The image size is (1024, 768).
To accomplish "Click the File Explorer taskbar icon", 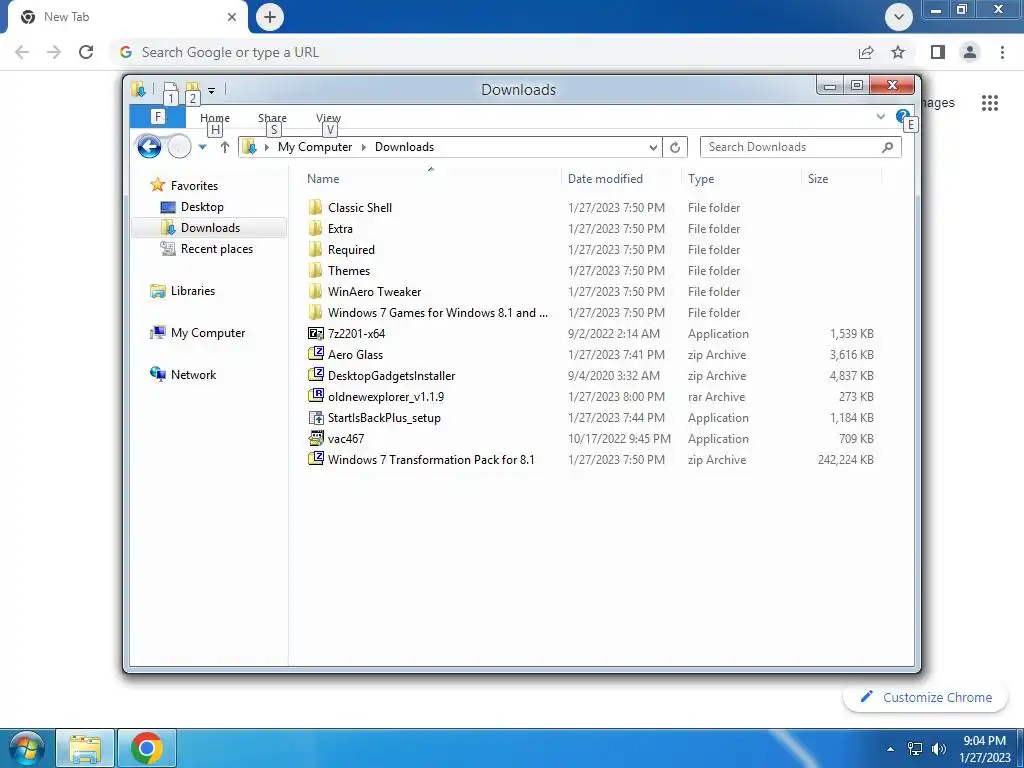I will pyautogui.click(x=86, y=748).
